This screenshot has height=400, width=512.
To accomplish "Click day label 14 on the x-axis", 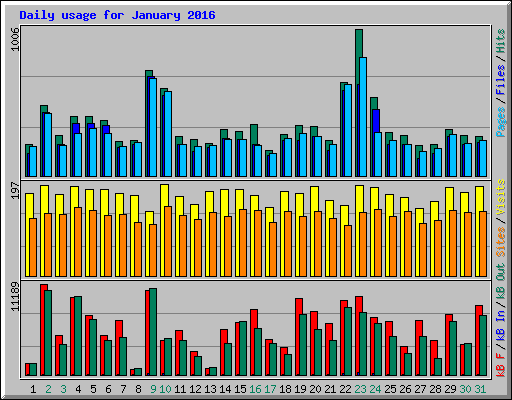I will (225, 389).
